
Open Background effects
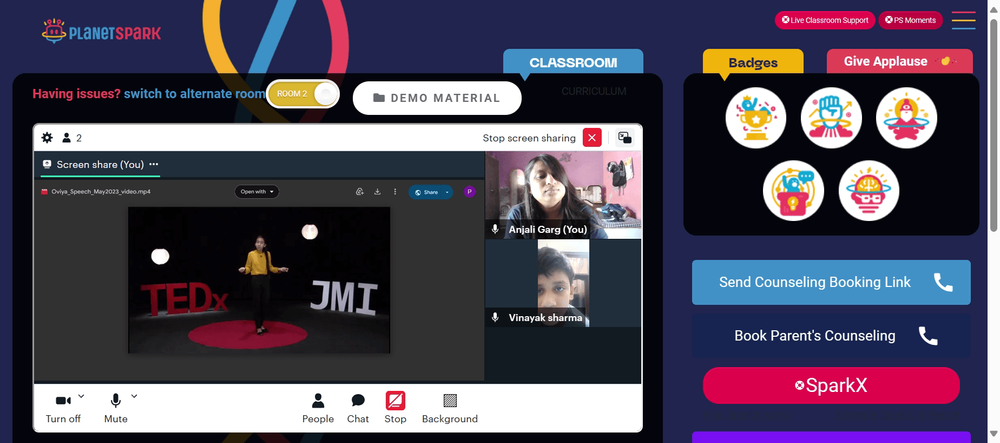point(450,408)
